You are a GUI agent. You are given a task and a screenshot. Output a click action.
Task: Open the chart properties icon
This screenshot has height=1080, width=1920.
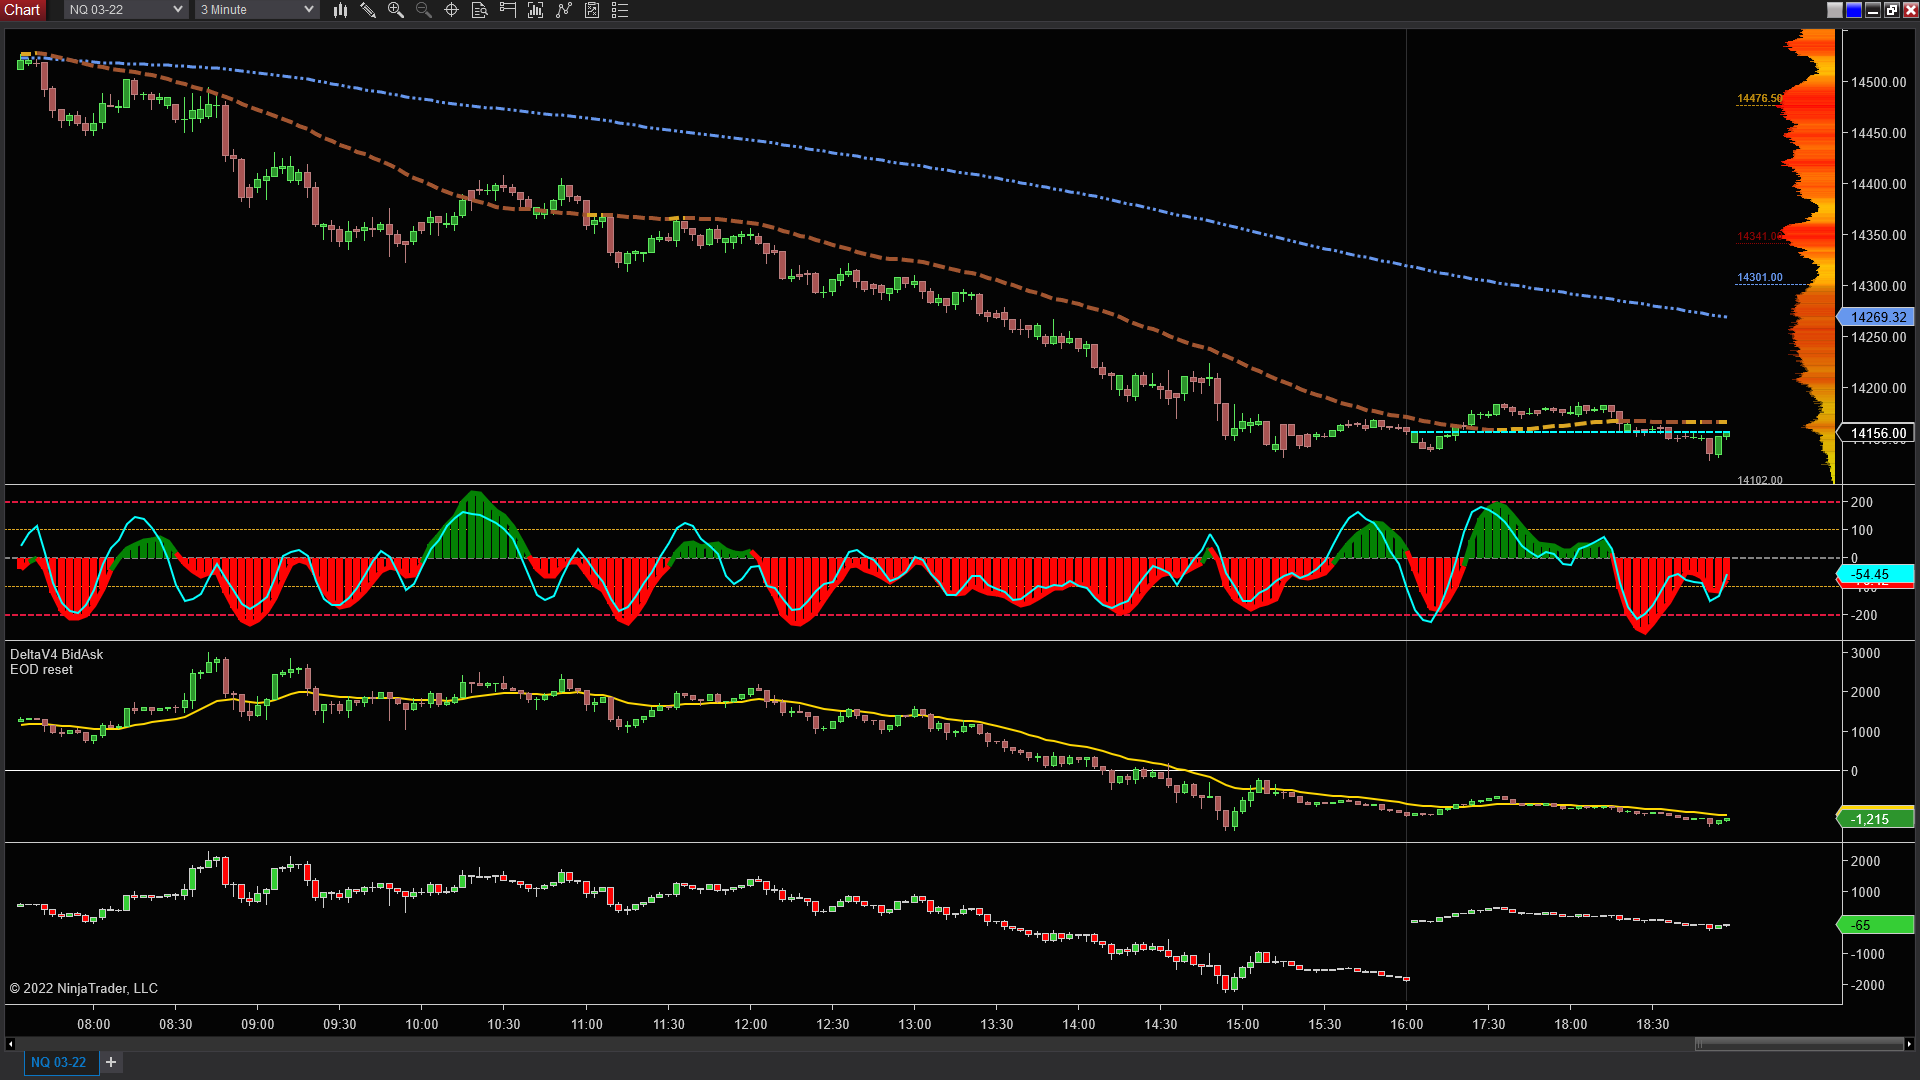pos(592,10)
